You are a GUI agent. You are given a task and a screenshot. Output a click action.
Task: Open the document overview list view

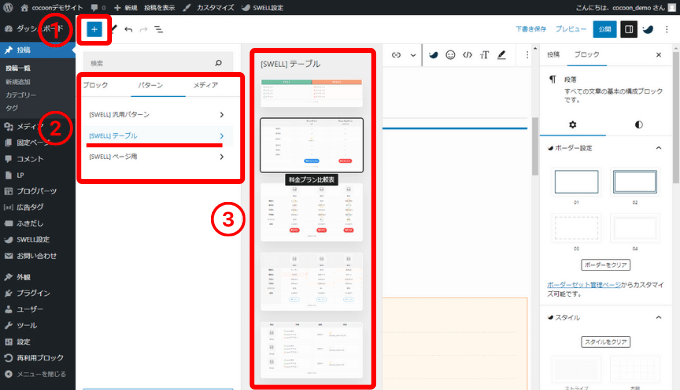coord(159,29)
